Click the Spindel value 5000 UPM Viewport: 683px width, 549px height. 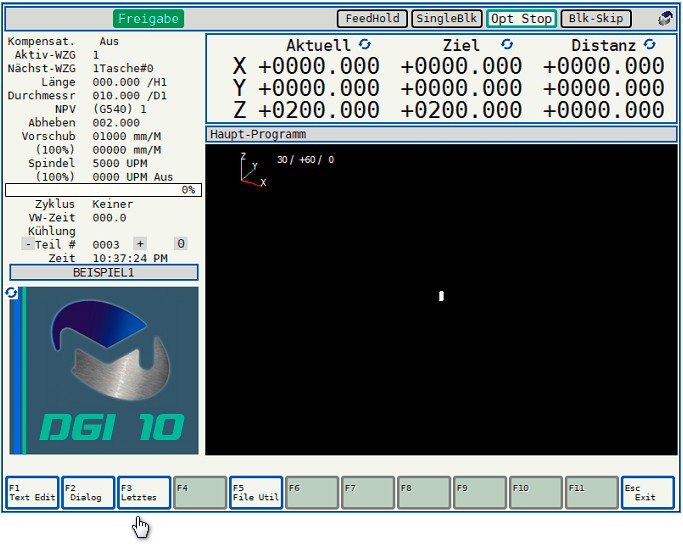pos(120,163)
